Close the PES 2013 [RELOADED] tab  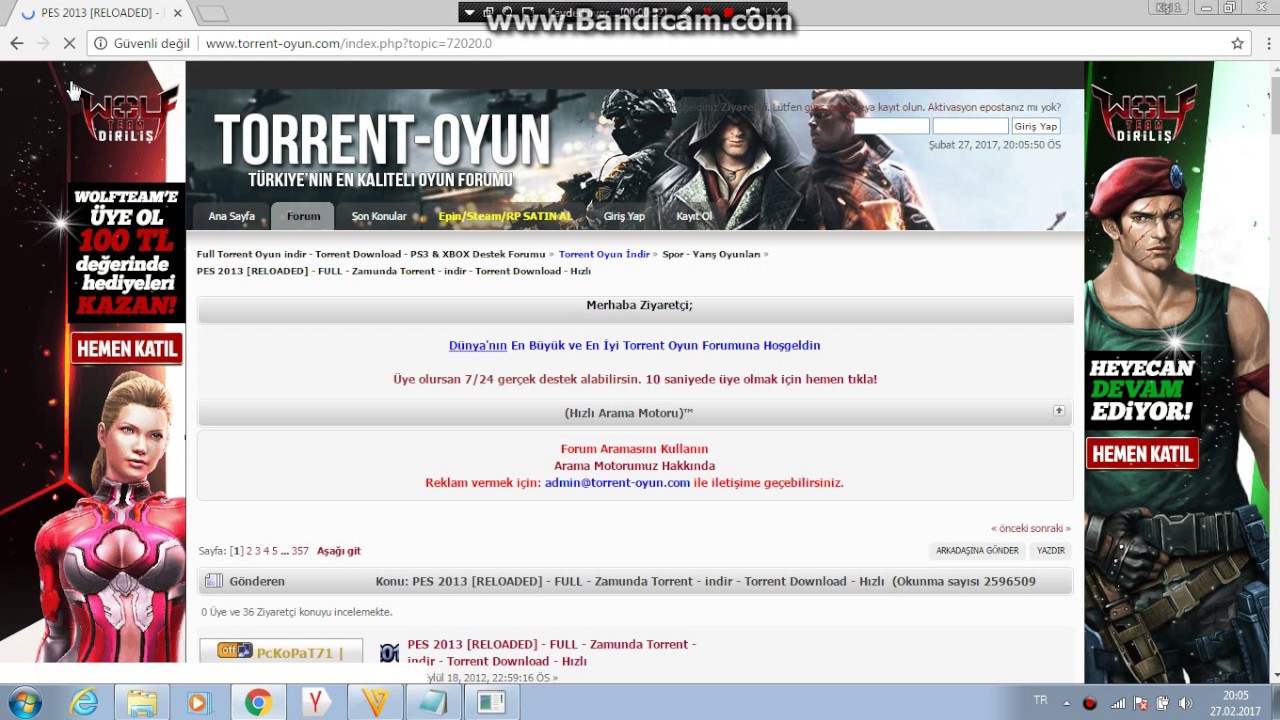click(178, 13)
